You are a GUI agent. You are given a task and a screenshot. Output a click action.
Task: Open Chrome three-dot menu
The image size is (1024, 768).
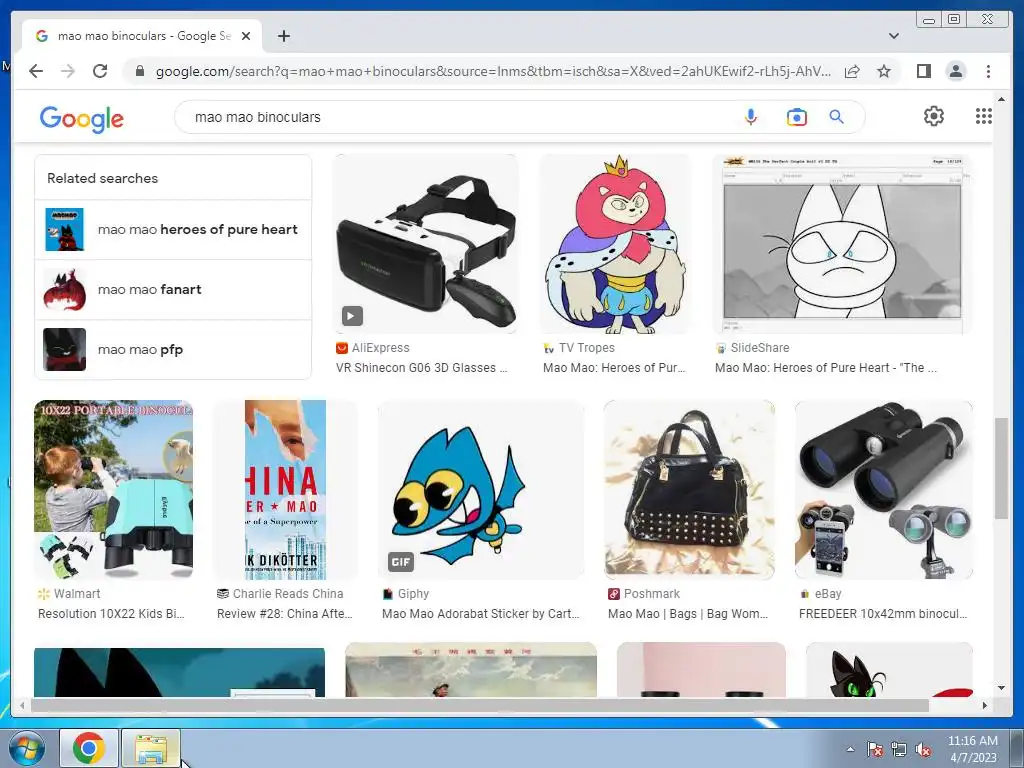[988, 71]
